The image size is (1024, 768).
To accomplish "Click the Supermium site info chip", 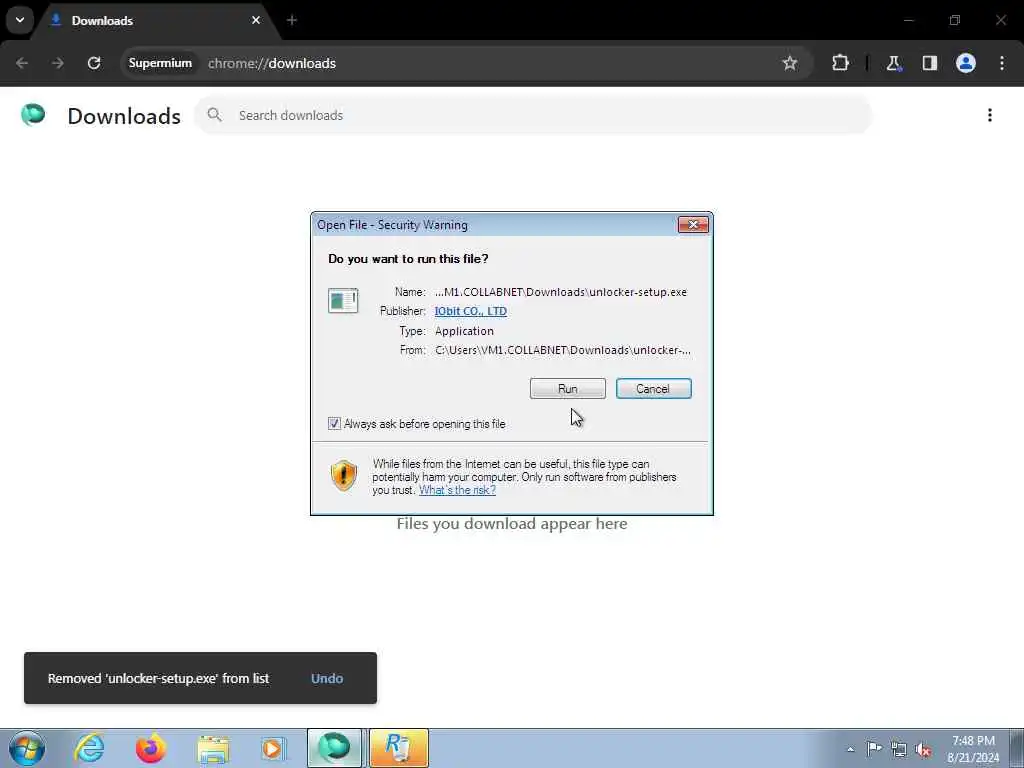I will [160, 63].
